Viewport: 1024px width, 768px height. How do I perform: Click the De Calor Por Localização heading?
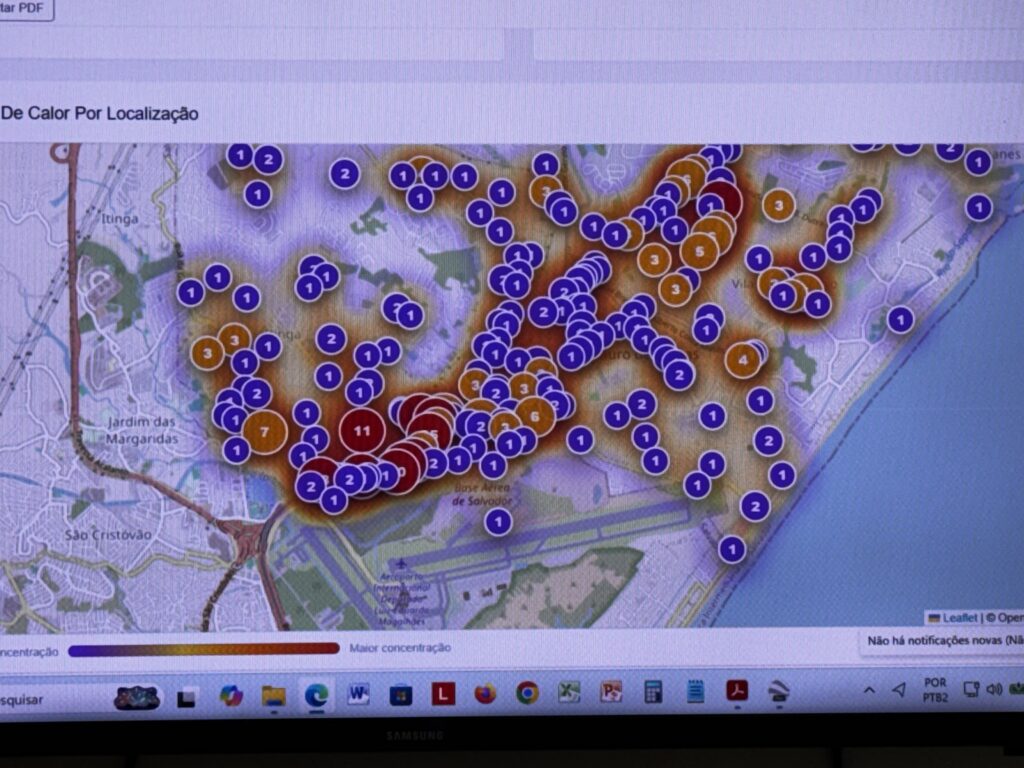pos(99,113)
